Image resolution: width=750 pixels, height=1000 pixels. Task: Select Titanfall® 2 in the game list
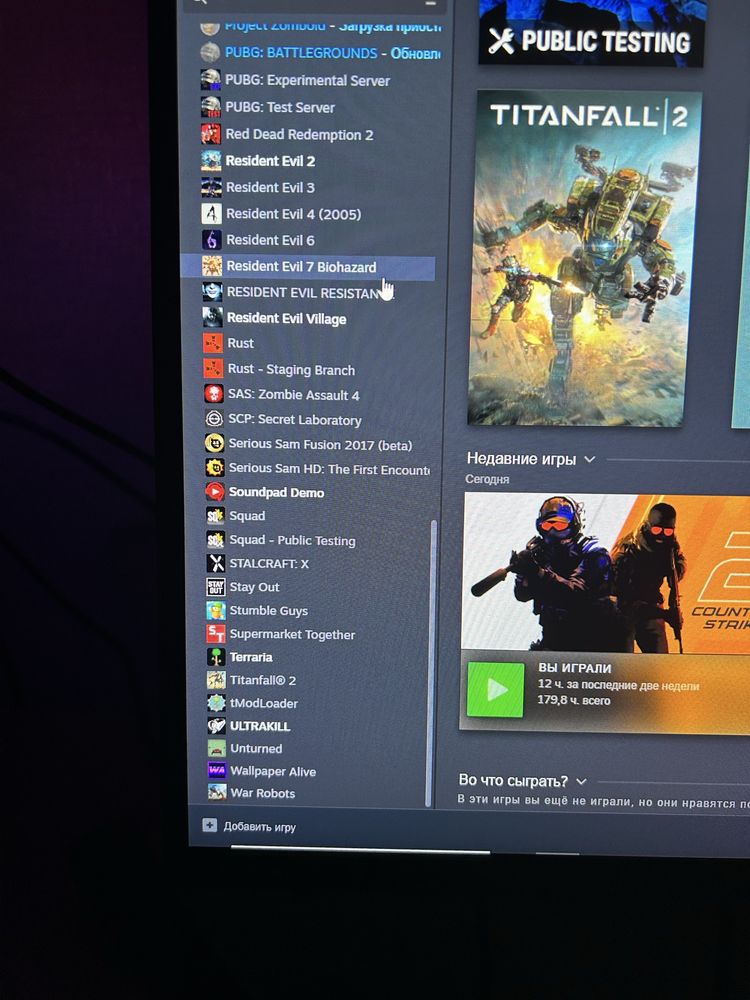tap(263, 680)
